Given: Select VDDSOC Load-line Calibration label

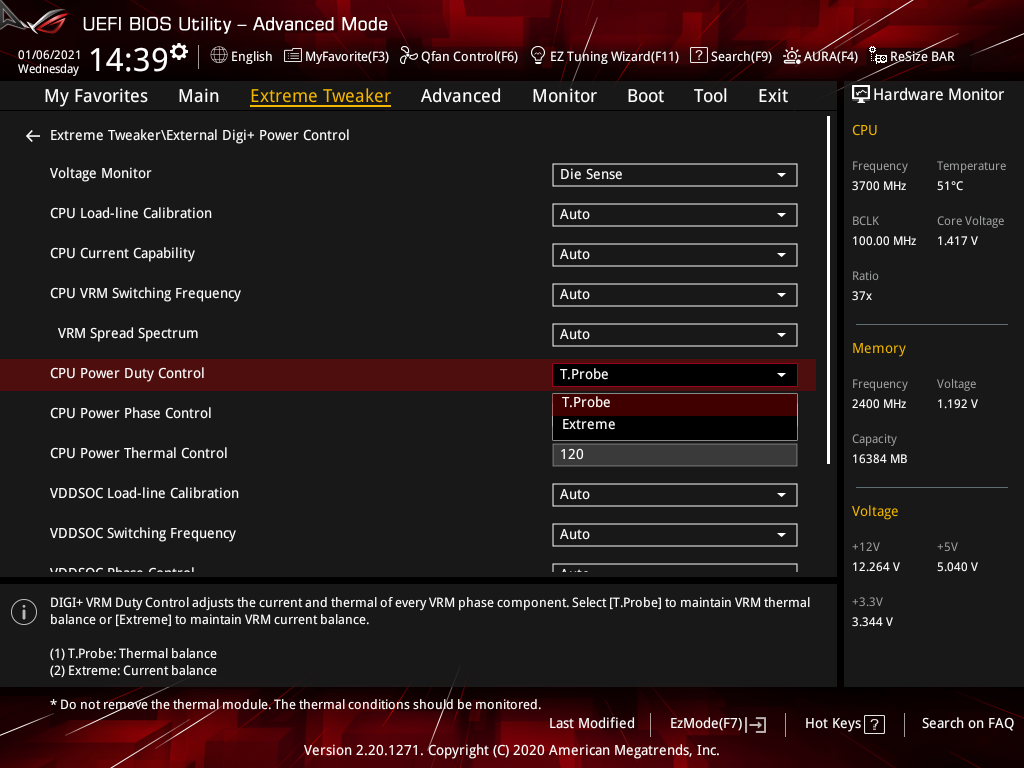Looking at the screenshot, I should 144,493.
